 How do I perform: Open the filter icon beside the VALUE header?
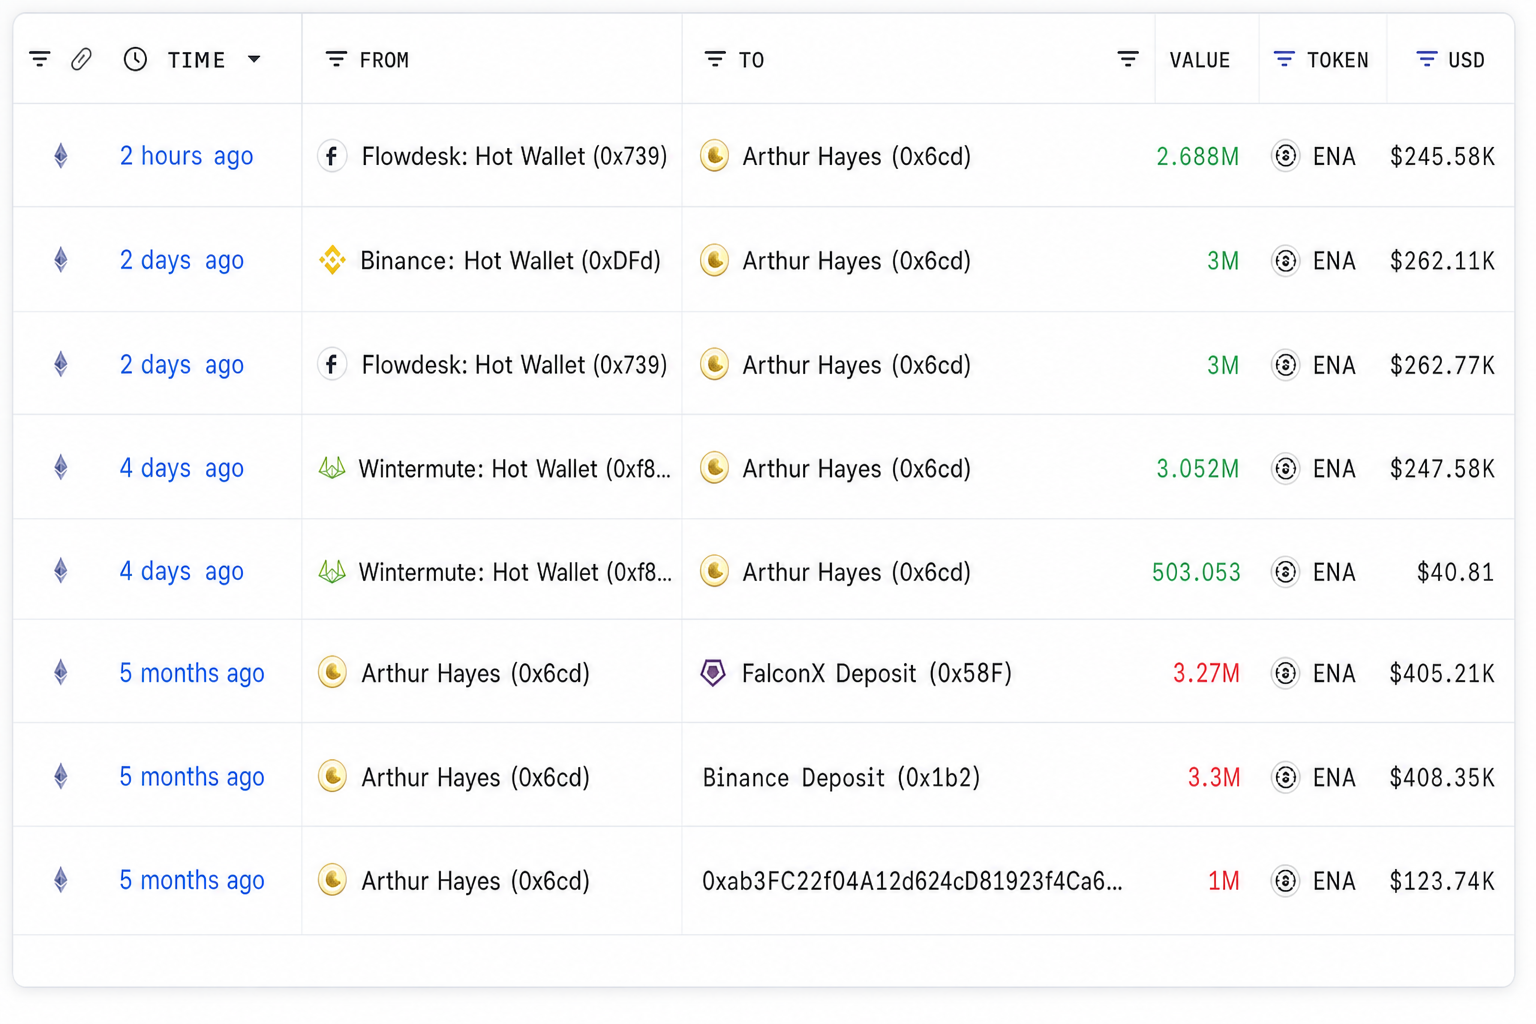pos(1128,60)
